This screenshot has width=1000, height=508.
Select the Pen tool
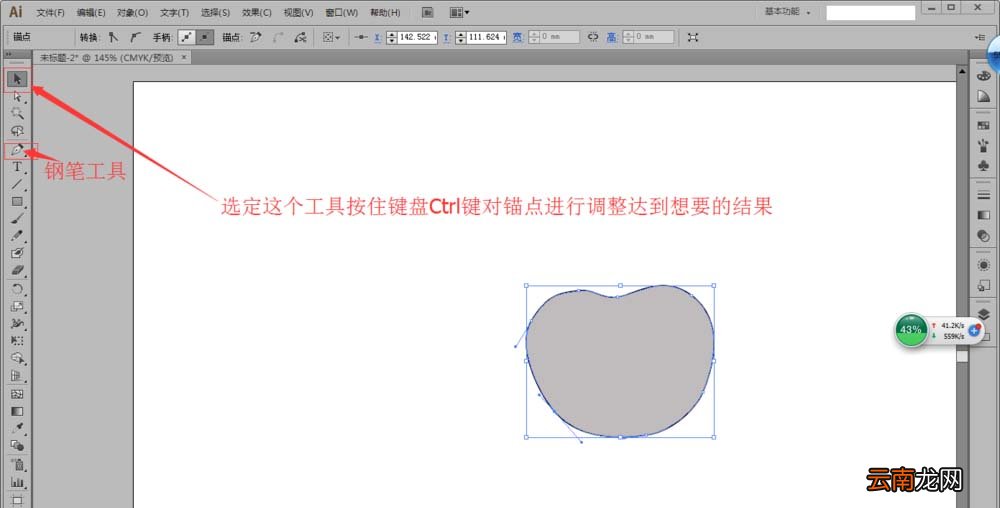click(17, 150)
